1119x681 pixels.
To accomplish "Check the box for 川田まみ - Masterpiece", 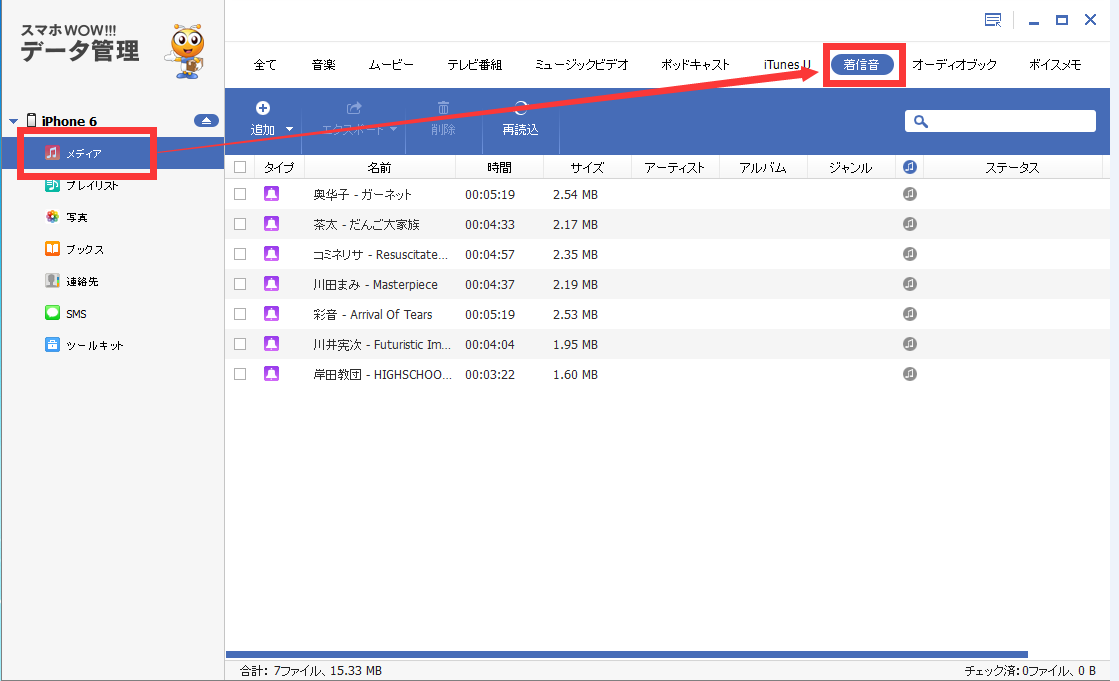I will click(x=240, y=284).
